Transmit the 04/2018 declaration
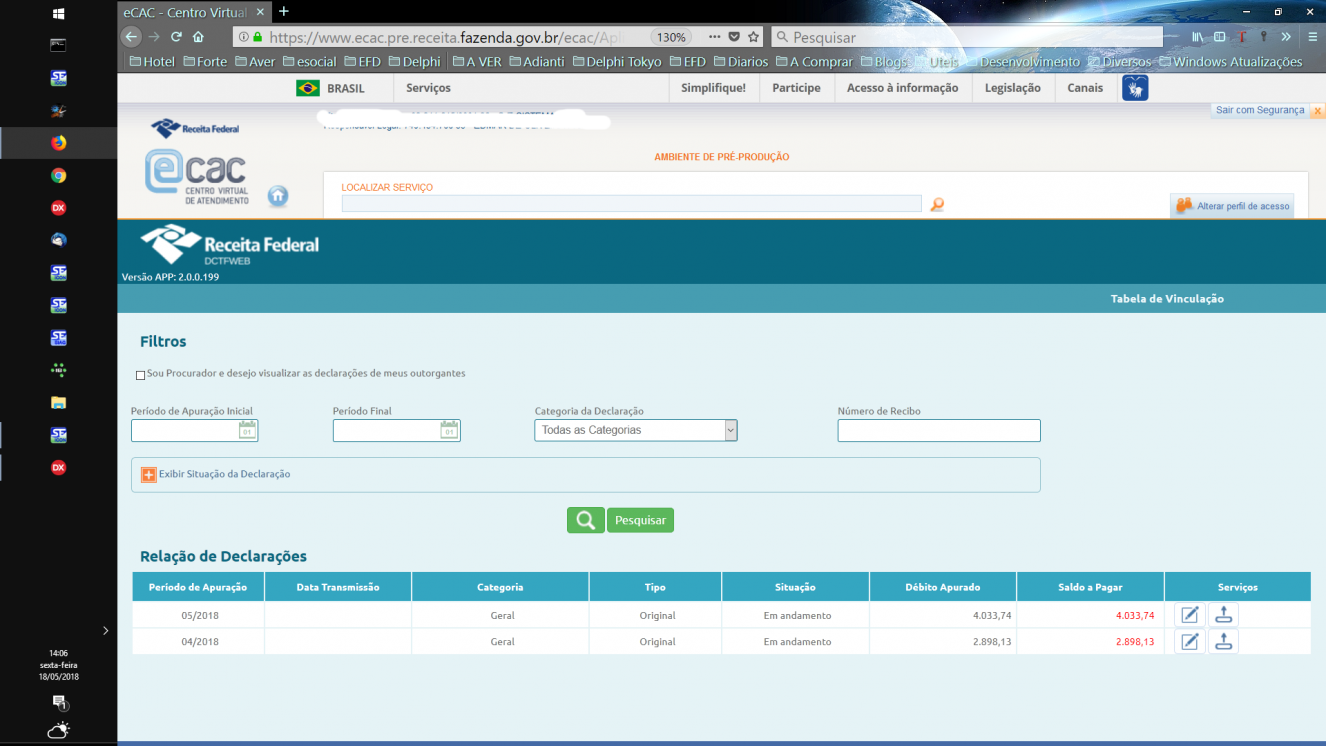The image size is (1326, 746). [1223, 642]
